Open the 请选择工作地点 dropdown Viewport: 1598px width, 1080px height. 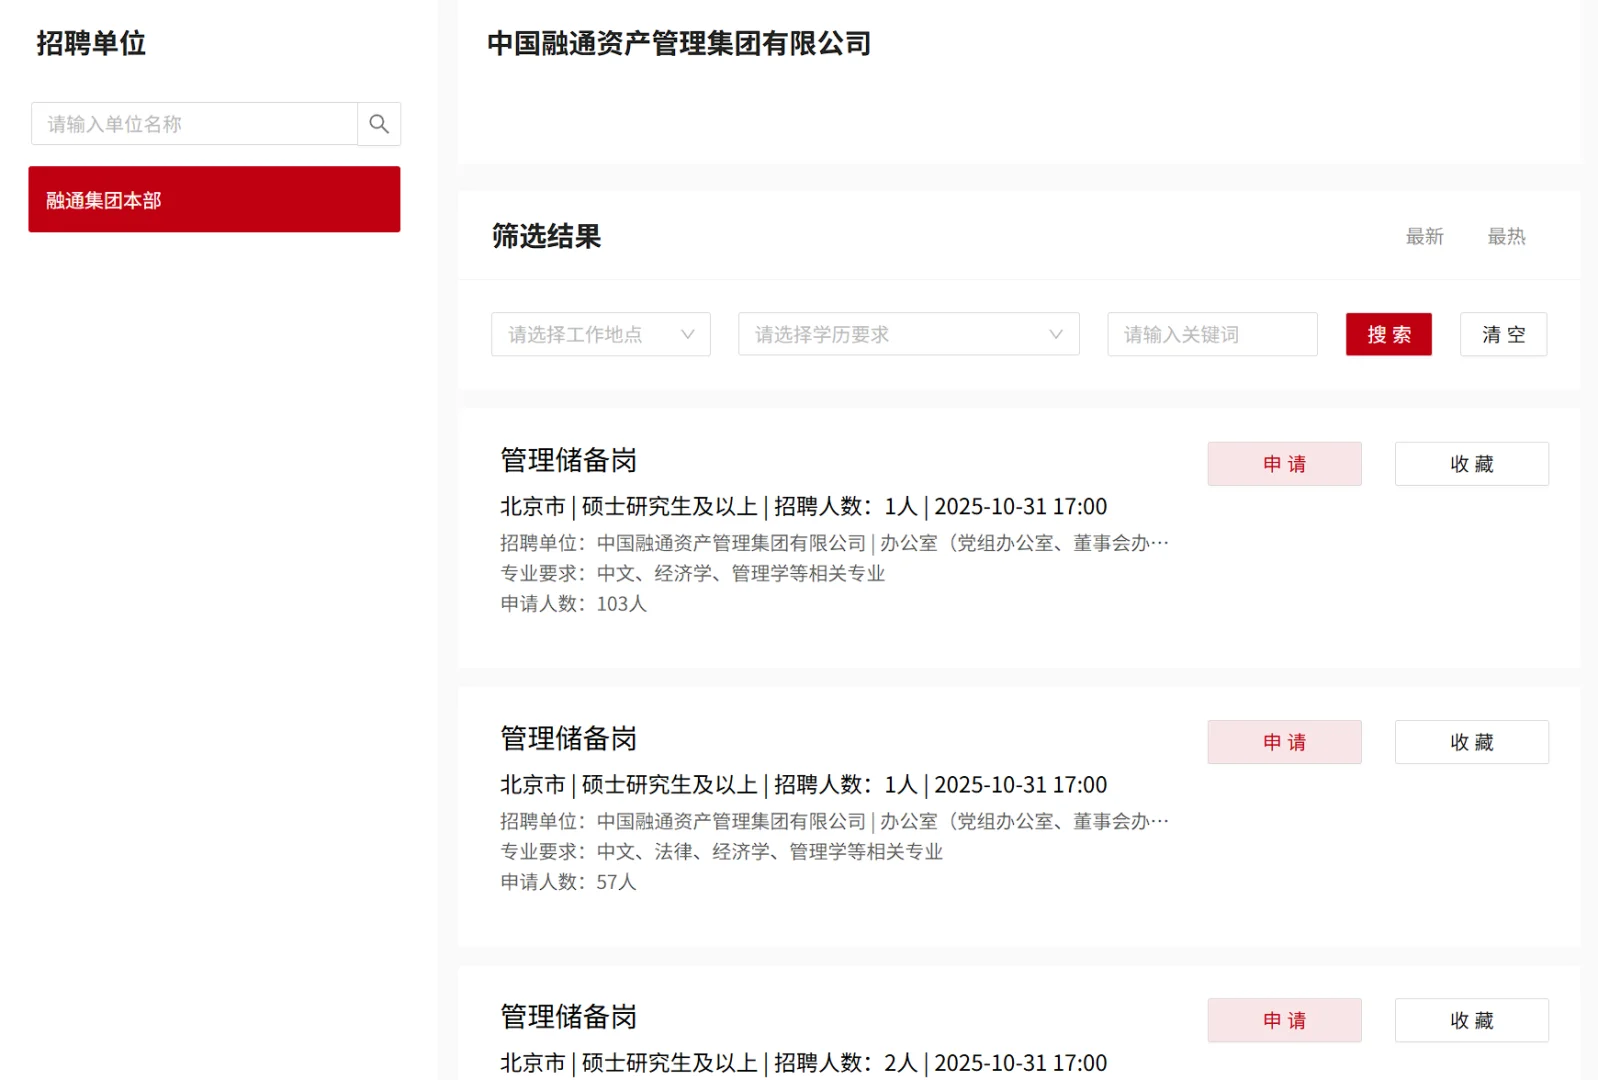pyautogui.click(x=600, y=334)
